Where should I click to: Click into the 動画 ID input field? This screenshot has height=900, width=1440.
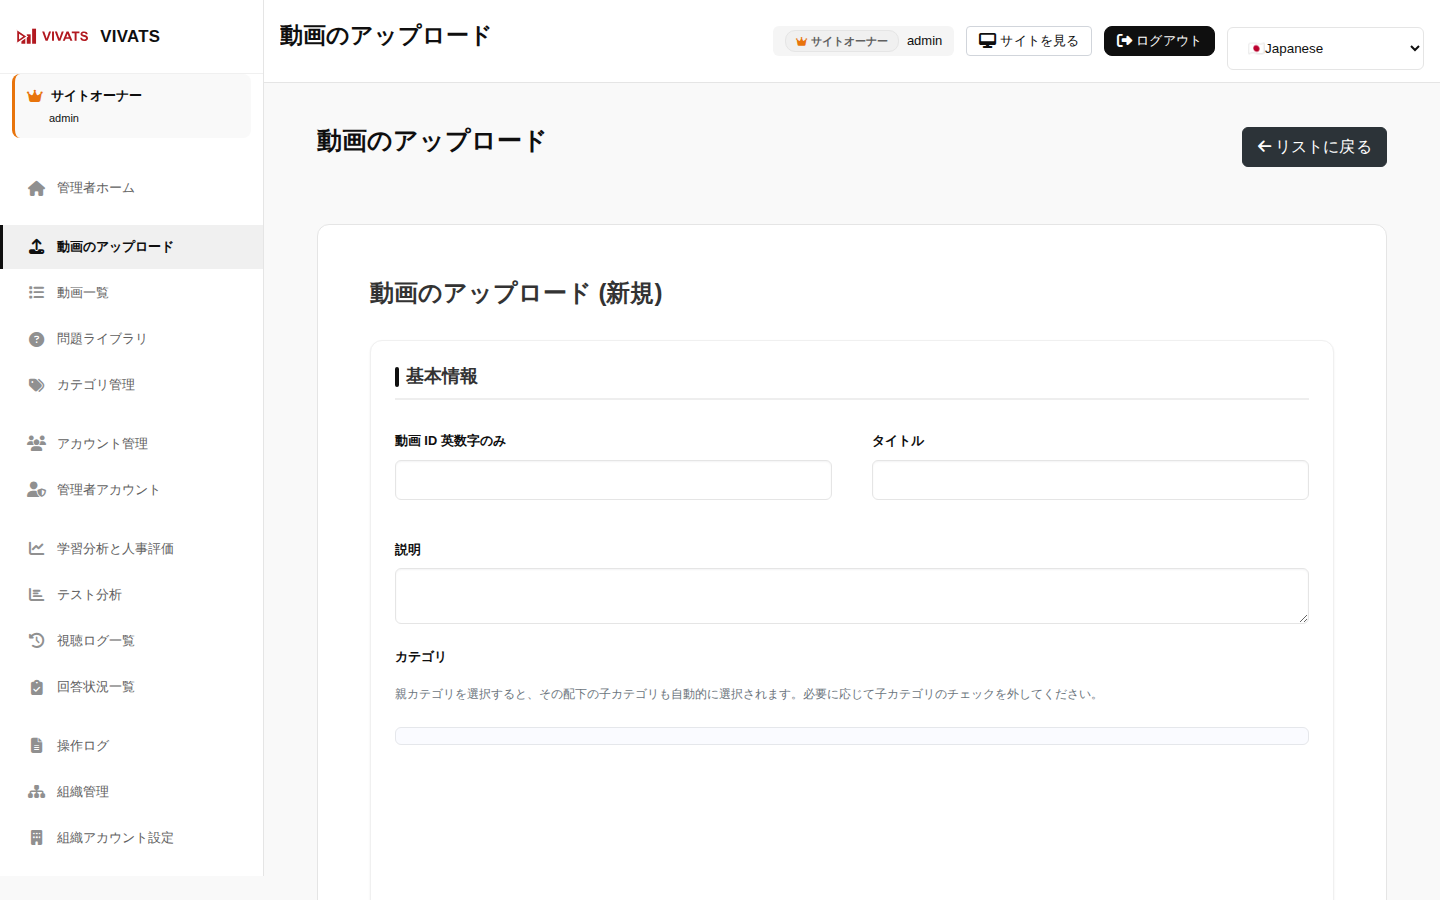coord(613,480)
